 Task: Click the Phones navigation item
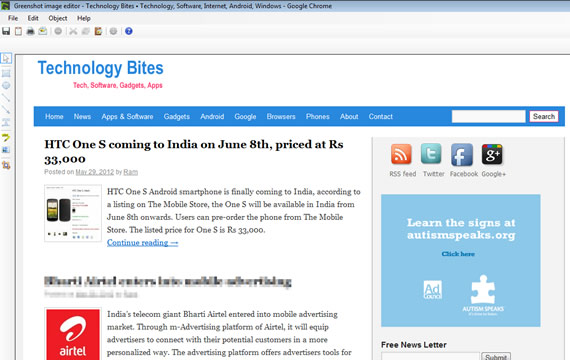(x=317, y=116)
